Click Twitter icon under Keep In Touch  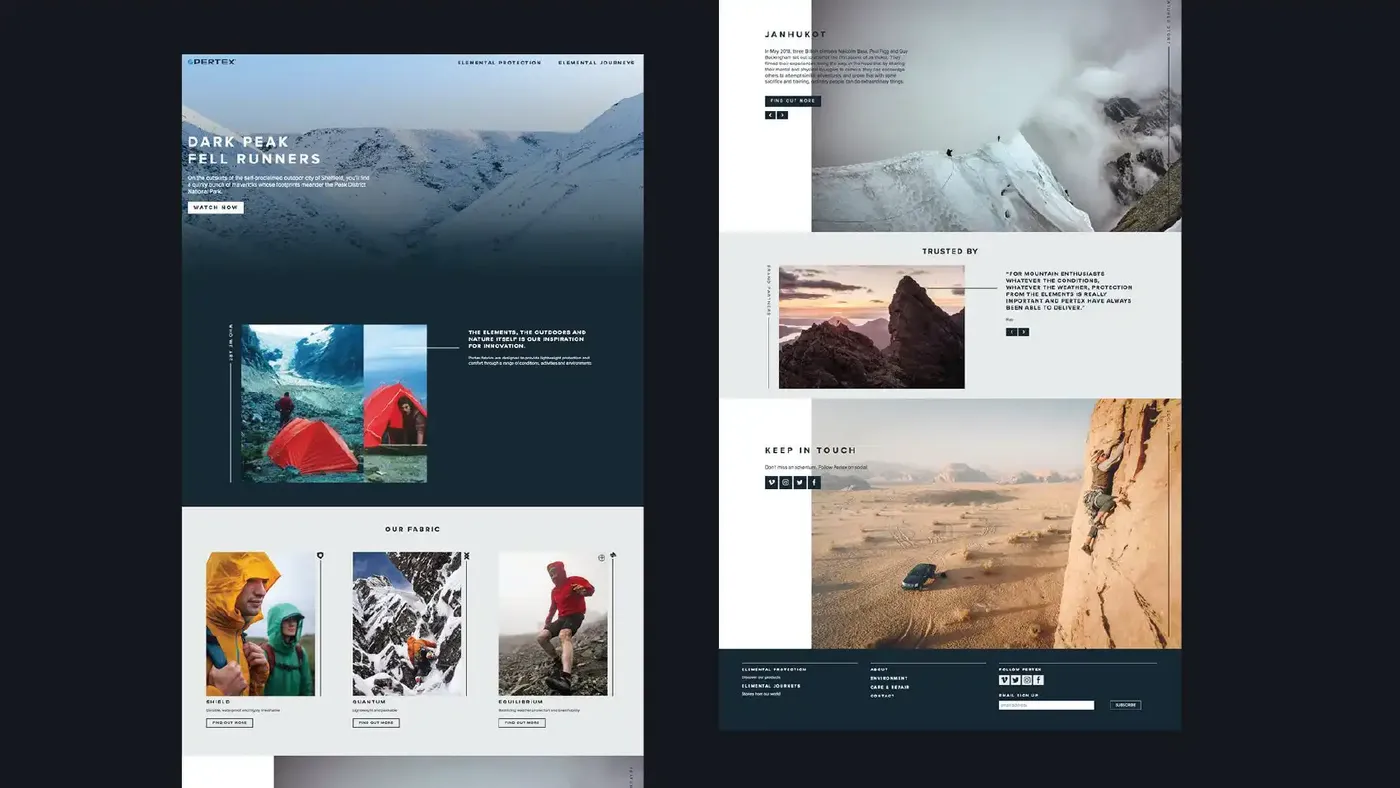tap(800, 482)
